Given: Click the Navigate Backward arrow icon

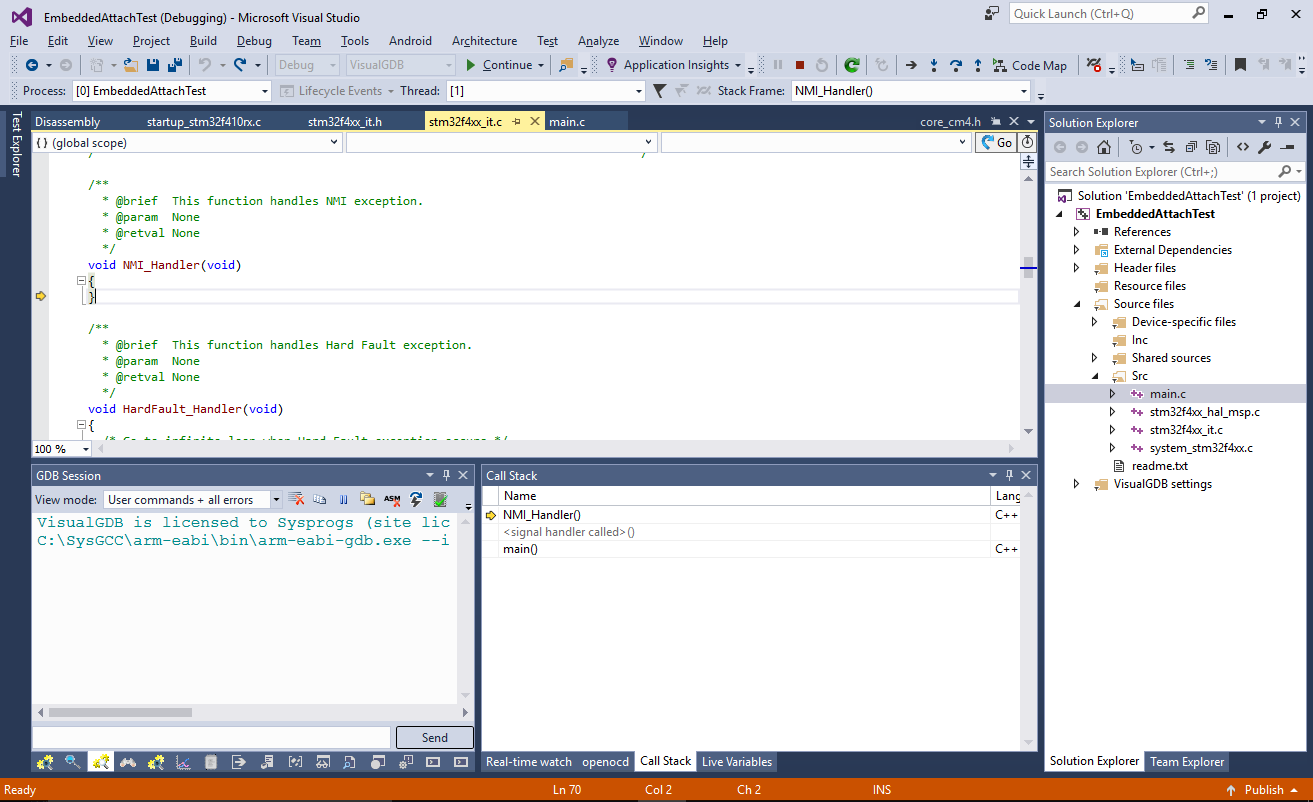Looking at the screenshot, I should tap(32, 65).
